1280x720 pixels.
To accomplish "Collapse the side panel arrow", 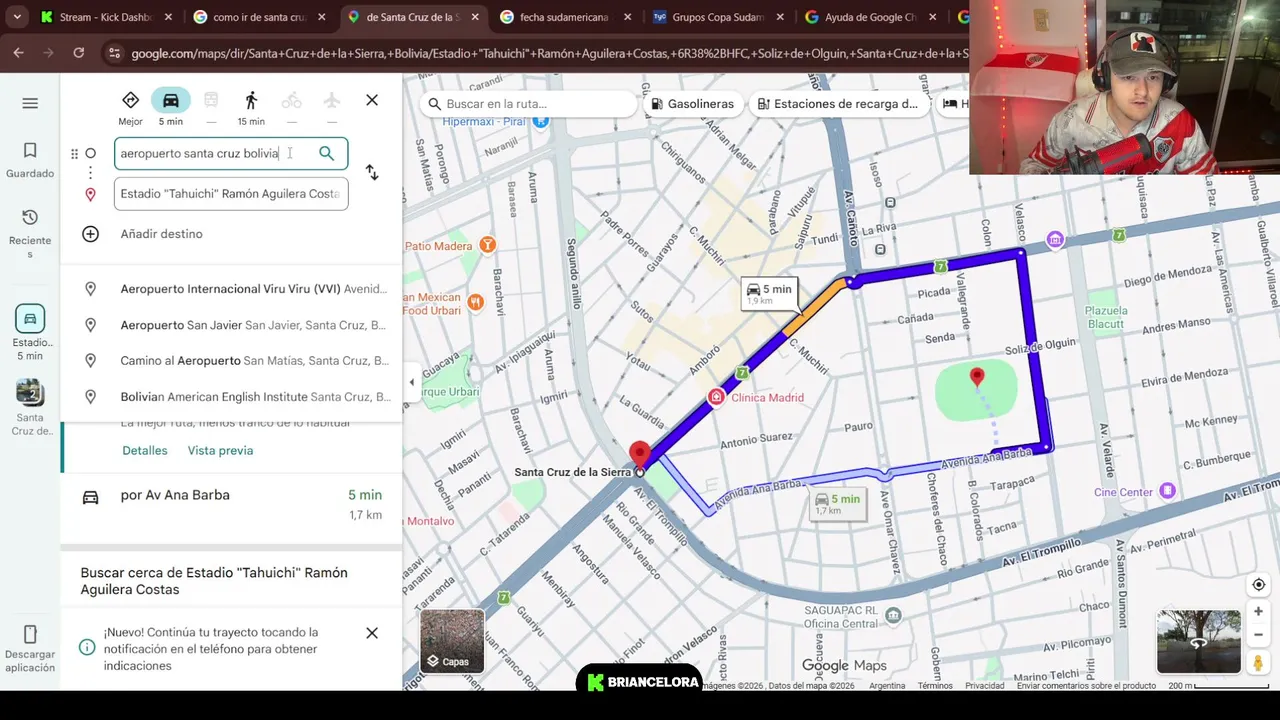I will point(411,382).
